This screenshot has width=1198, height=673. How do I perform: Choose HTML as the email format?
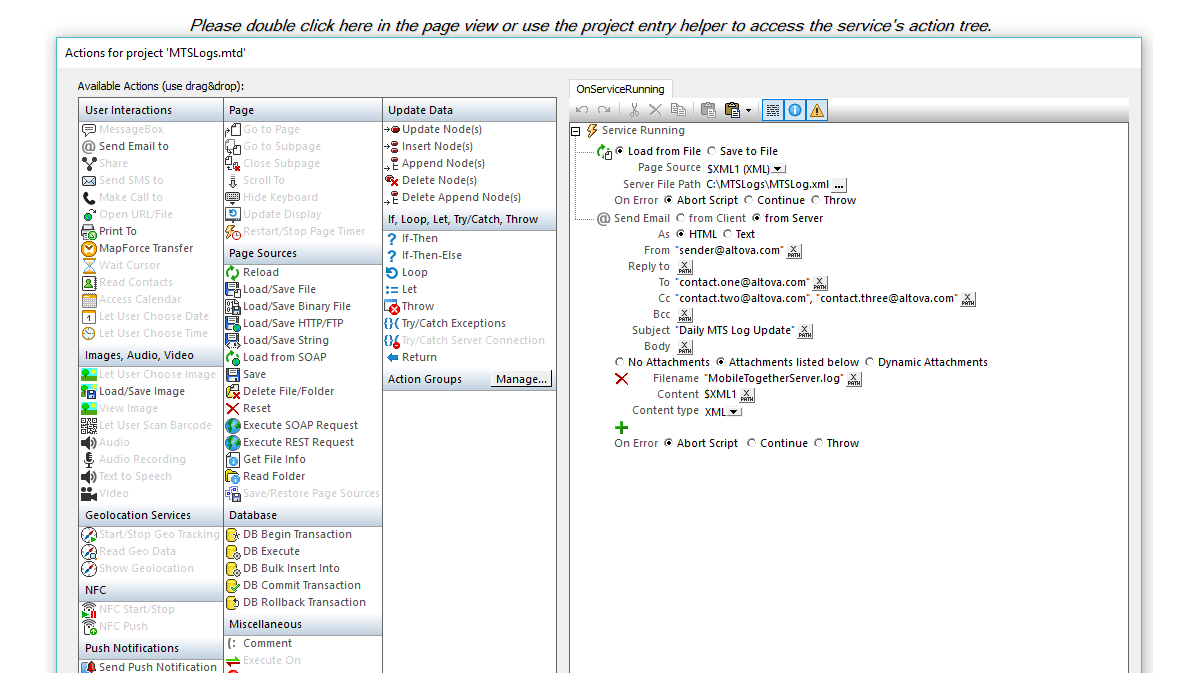pyautogui.click(x=680, y=235)
